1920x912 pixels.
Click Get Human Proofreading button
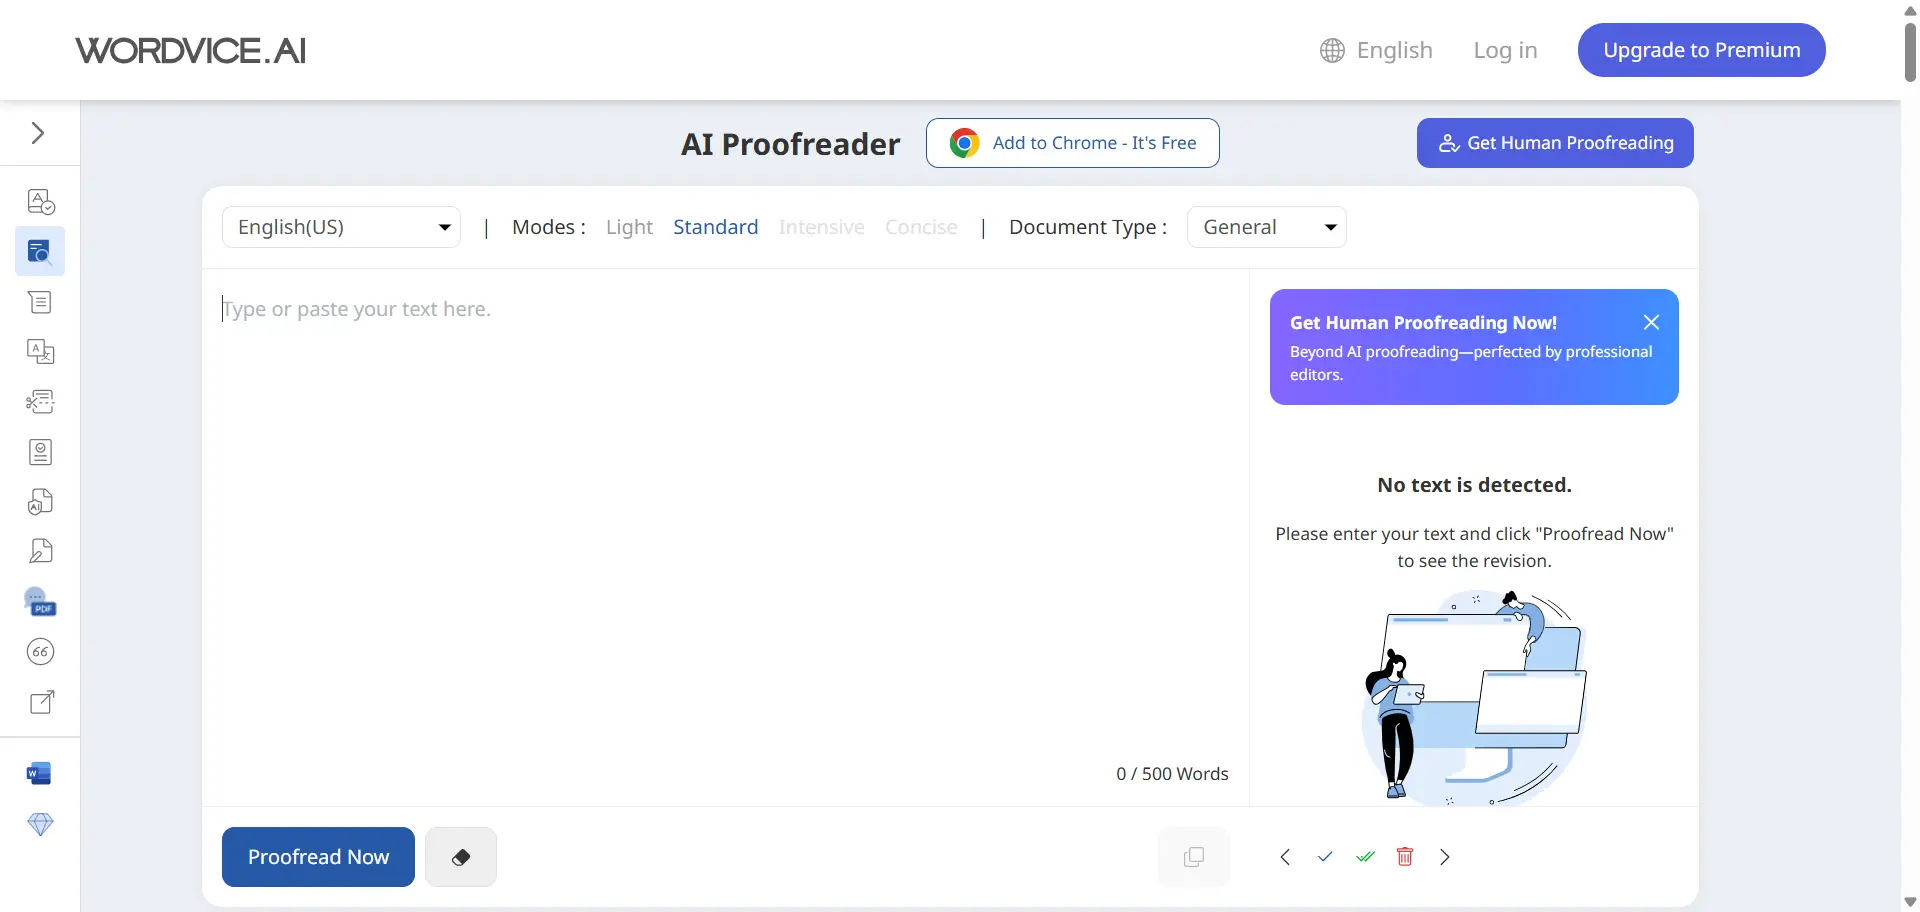(x=1555, y=143)
